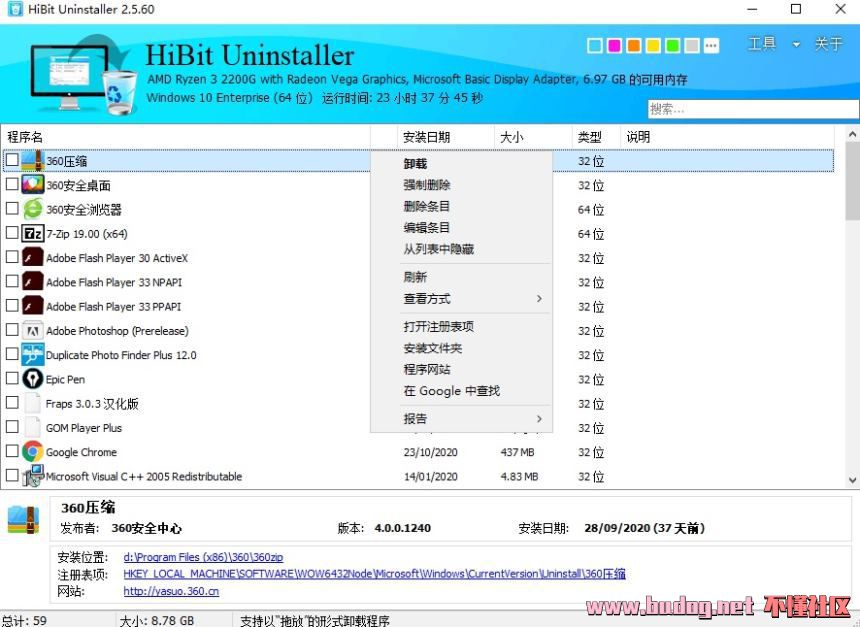
Task: Click the Epic Pen program icon
Action: (32, 379)
